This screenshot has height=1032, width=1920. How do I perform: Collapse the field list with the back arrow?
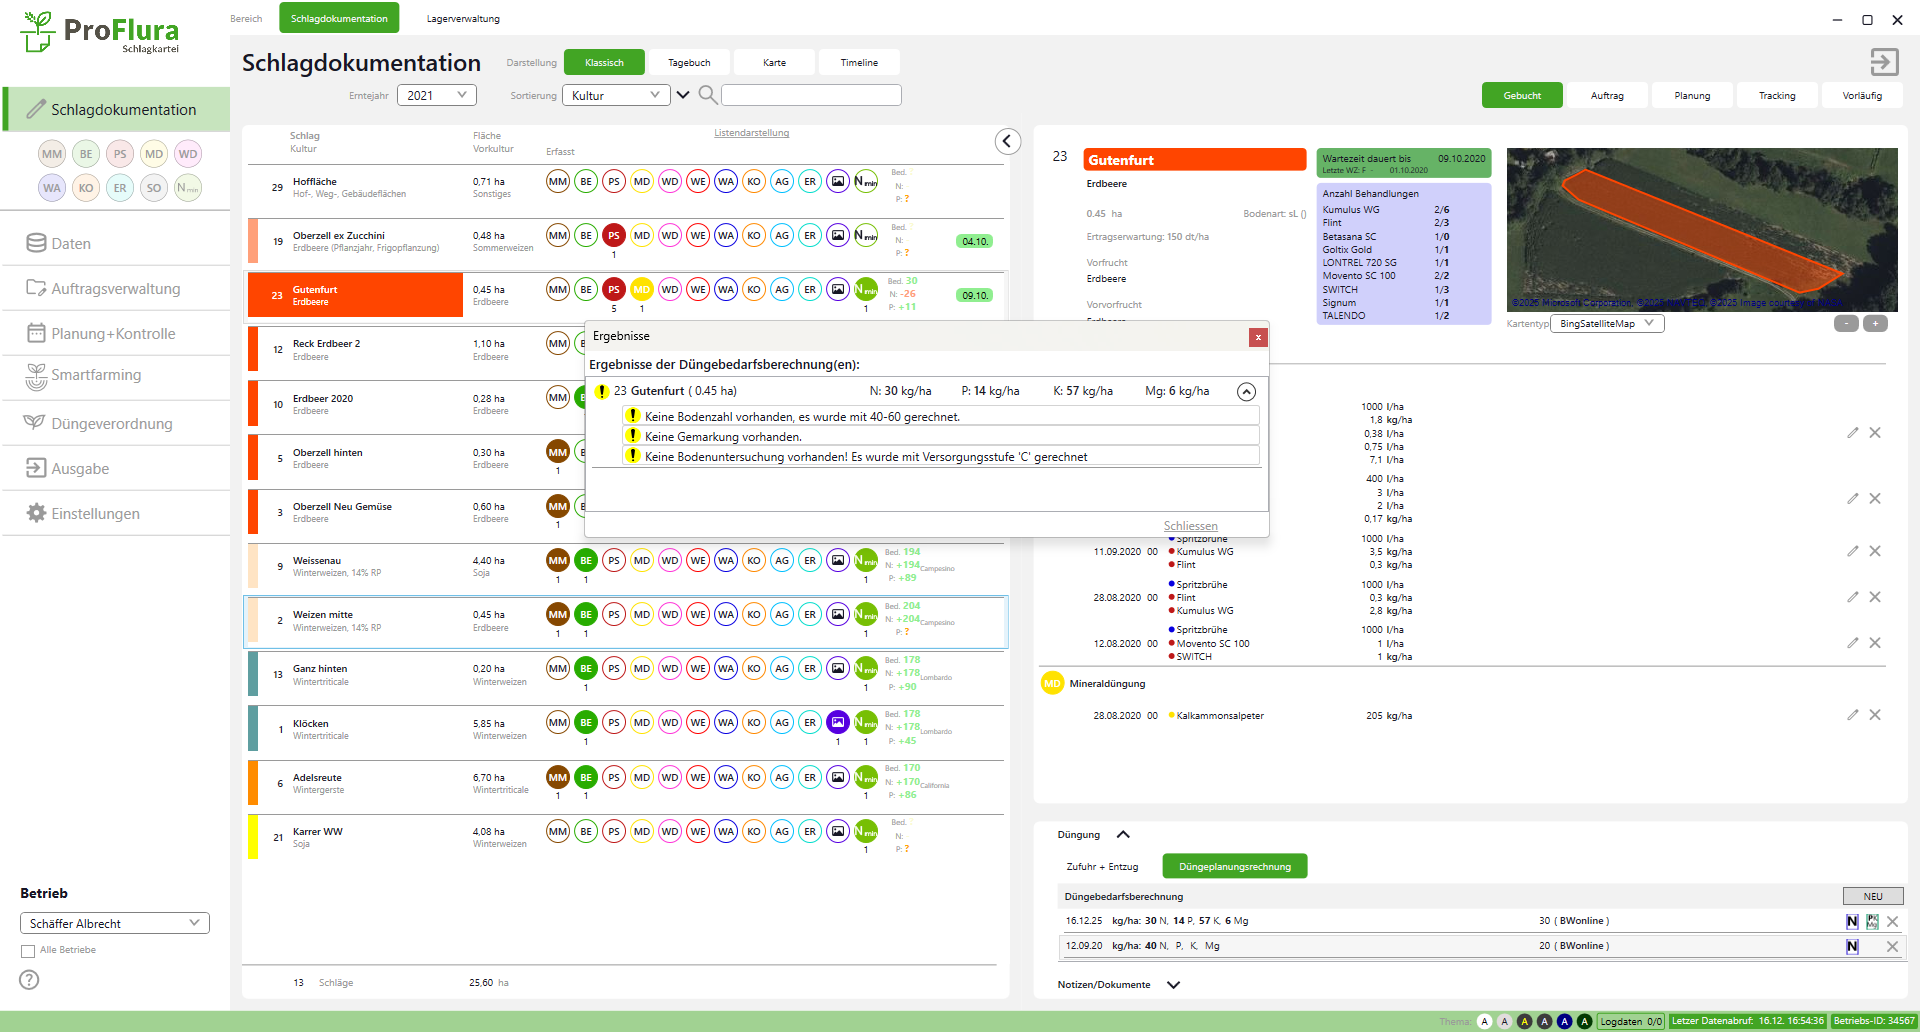click(1007, 142)
